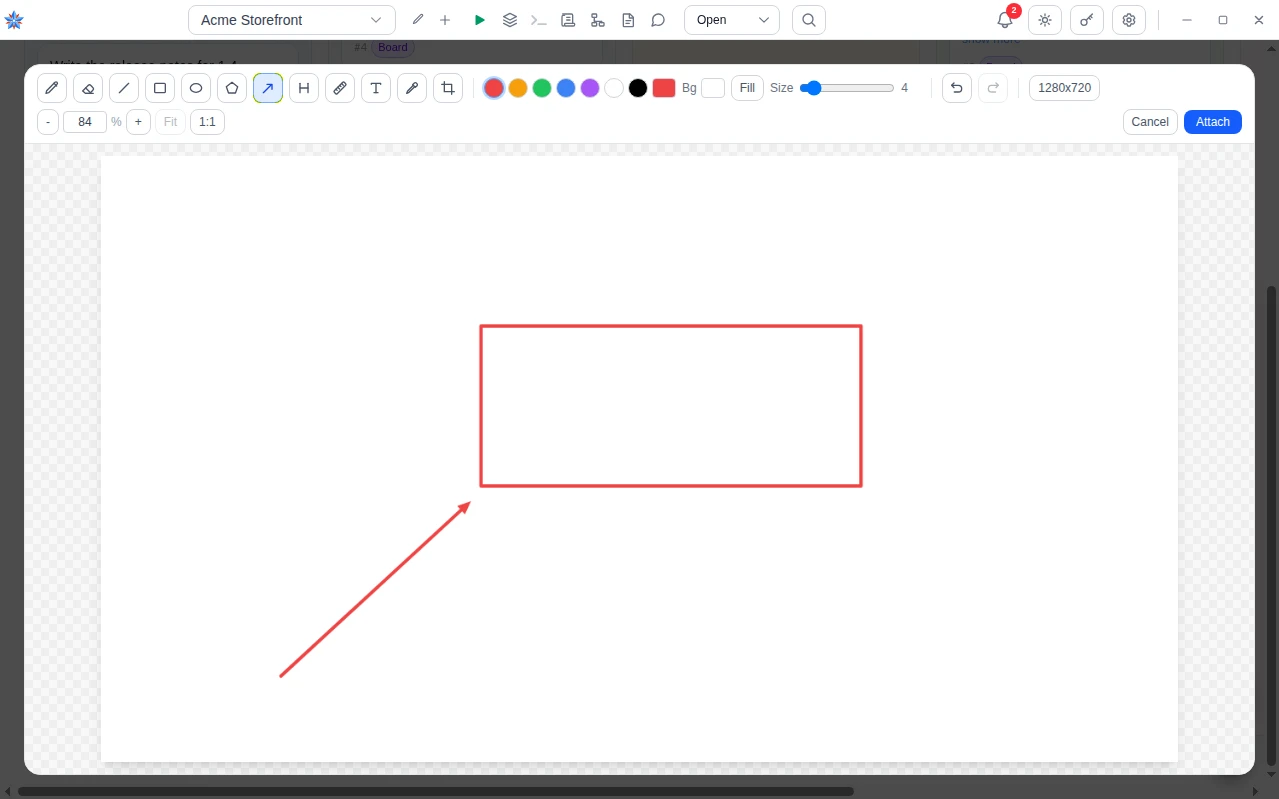Click Cancel in the image editor
Screen dimensions: 1279x799
click(x=1150, y=122)
